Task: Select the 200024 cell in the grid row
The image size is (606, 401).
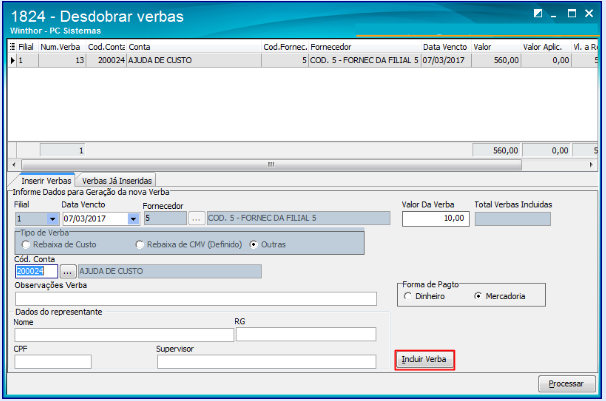Action: coord(106,60)
